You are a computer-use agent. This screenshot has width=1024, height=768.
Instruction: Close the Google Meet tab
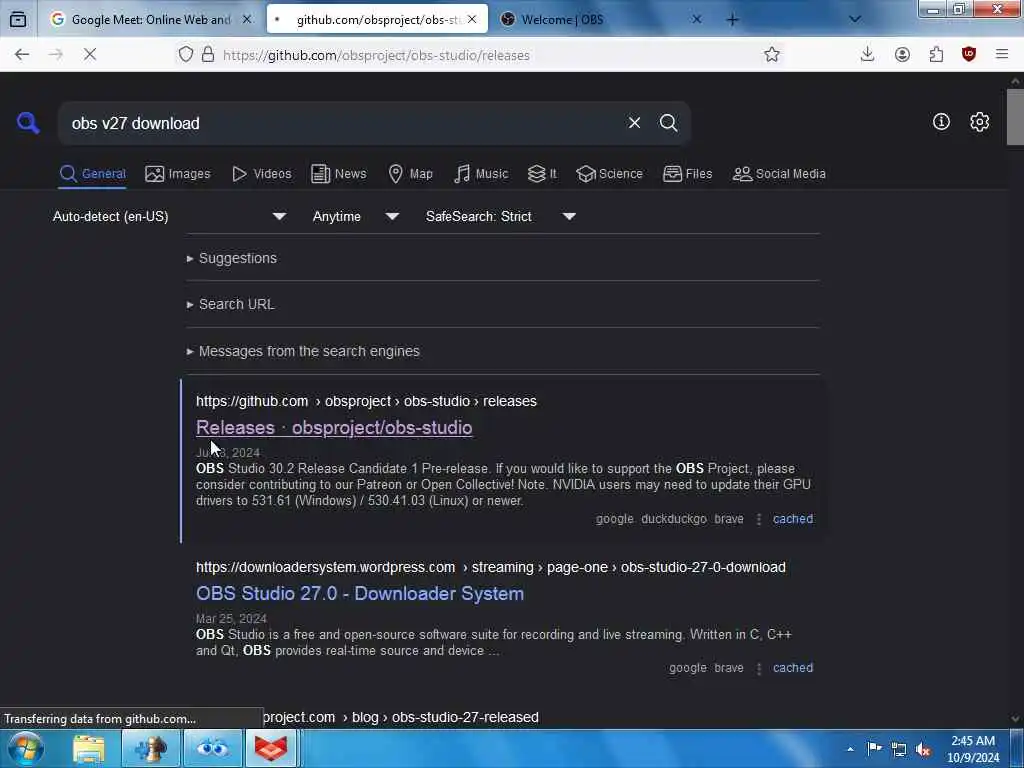(247, 20)
